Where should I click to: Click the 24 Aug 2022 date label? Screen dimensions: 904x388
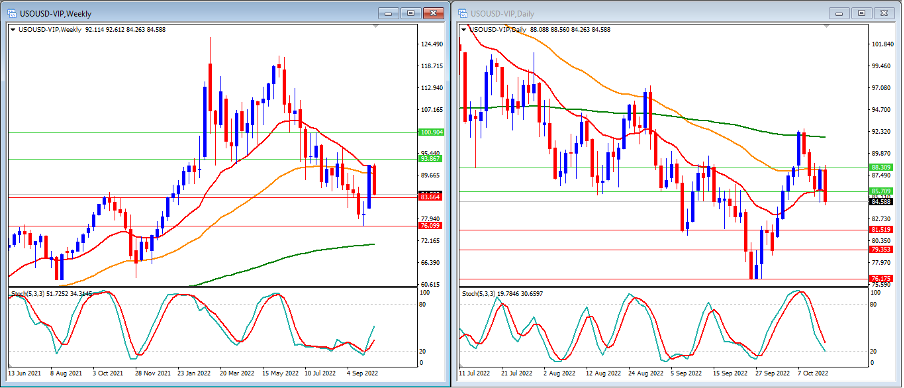(645, 373)
